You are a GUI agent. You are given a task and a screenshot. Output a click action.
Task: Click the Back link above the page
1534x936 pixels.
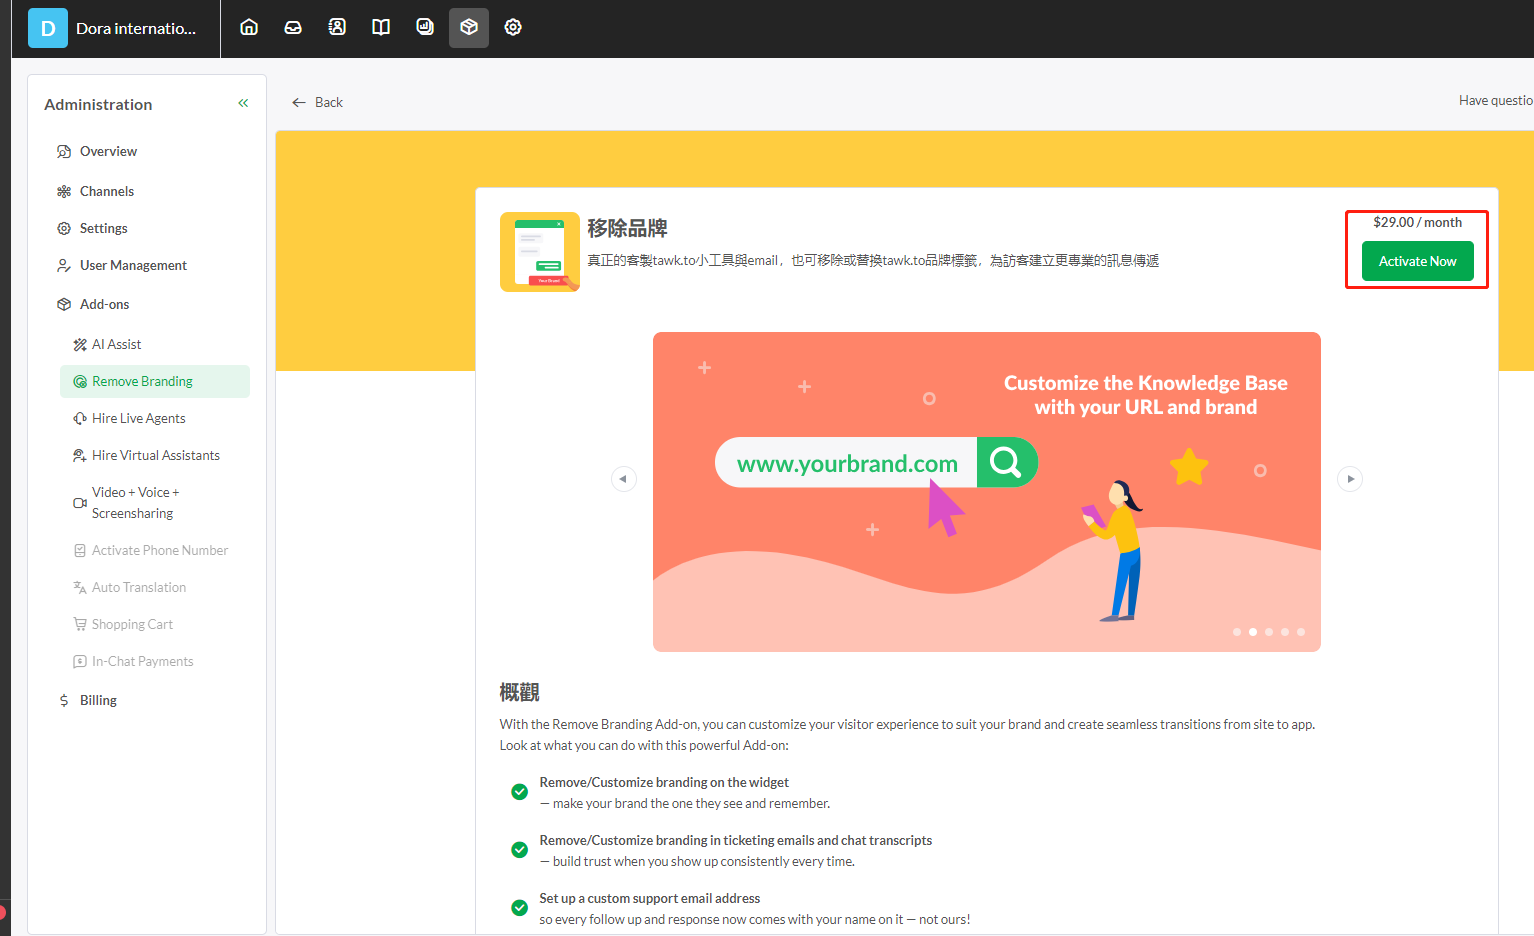pyautogui.click(x=317, y=102)
